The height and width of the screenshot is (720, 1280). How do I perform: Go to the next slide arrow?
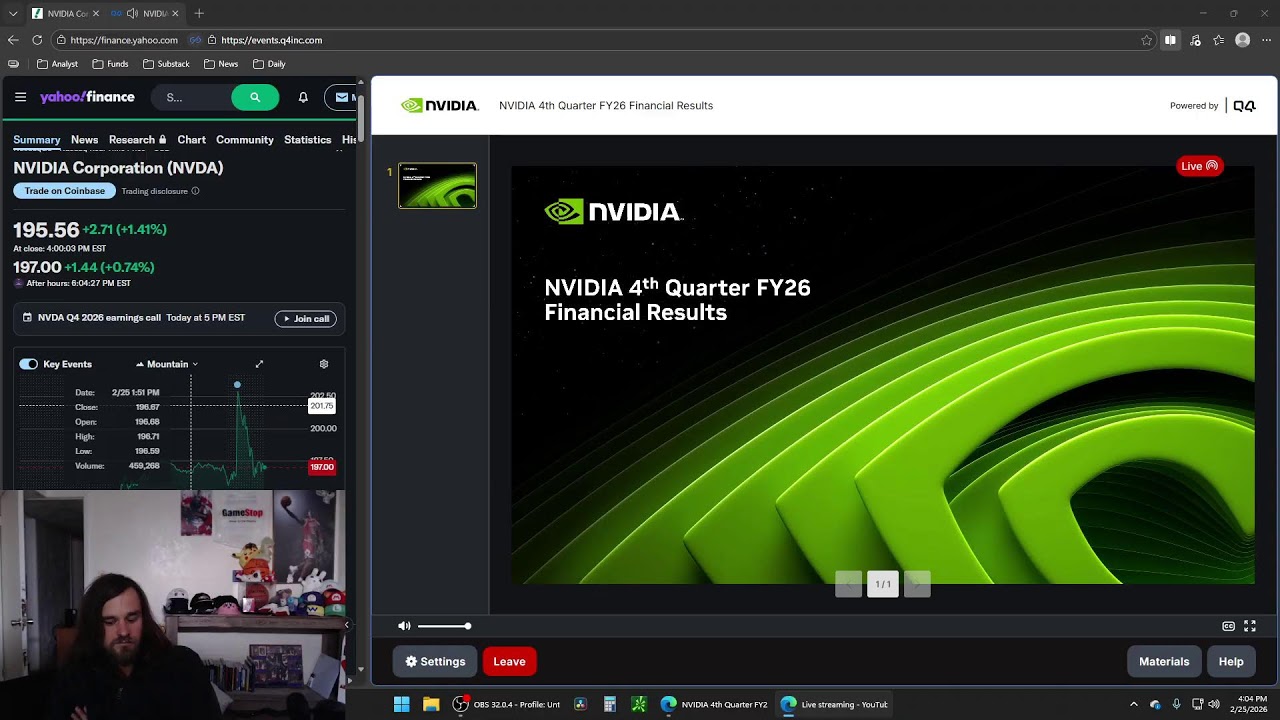(917, 584)
